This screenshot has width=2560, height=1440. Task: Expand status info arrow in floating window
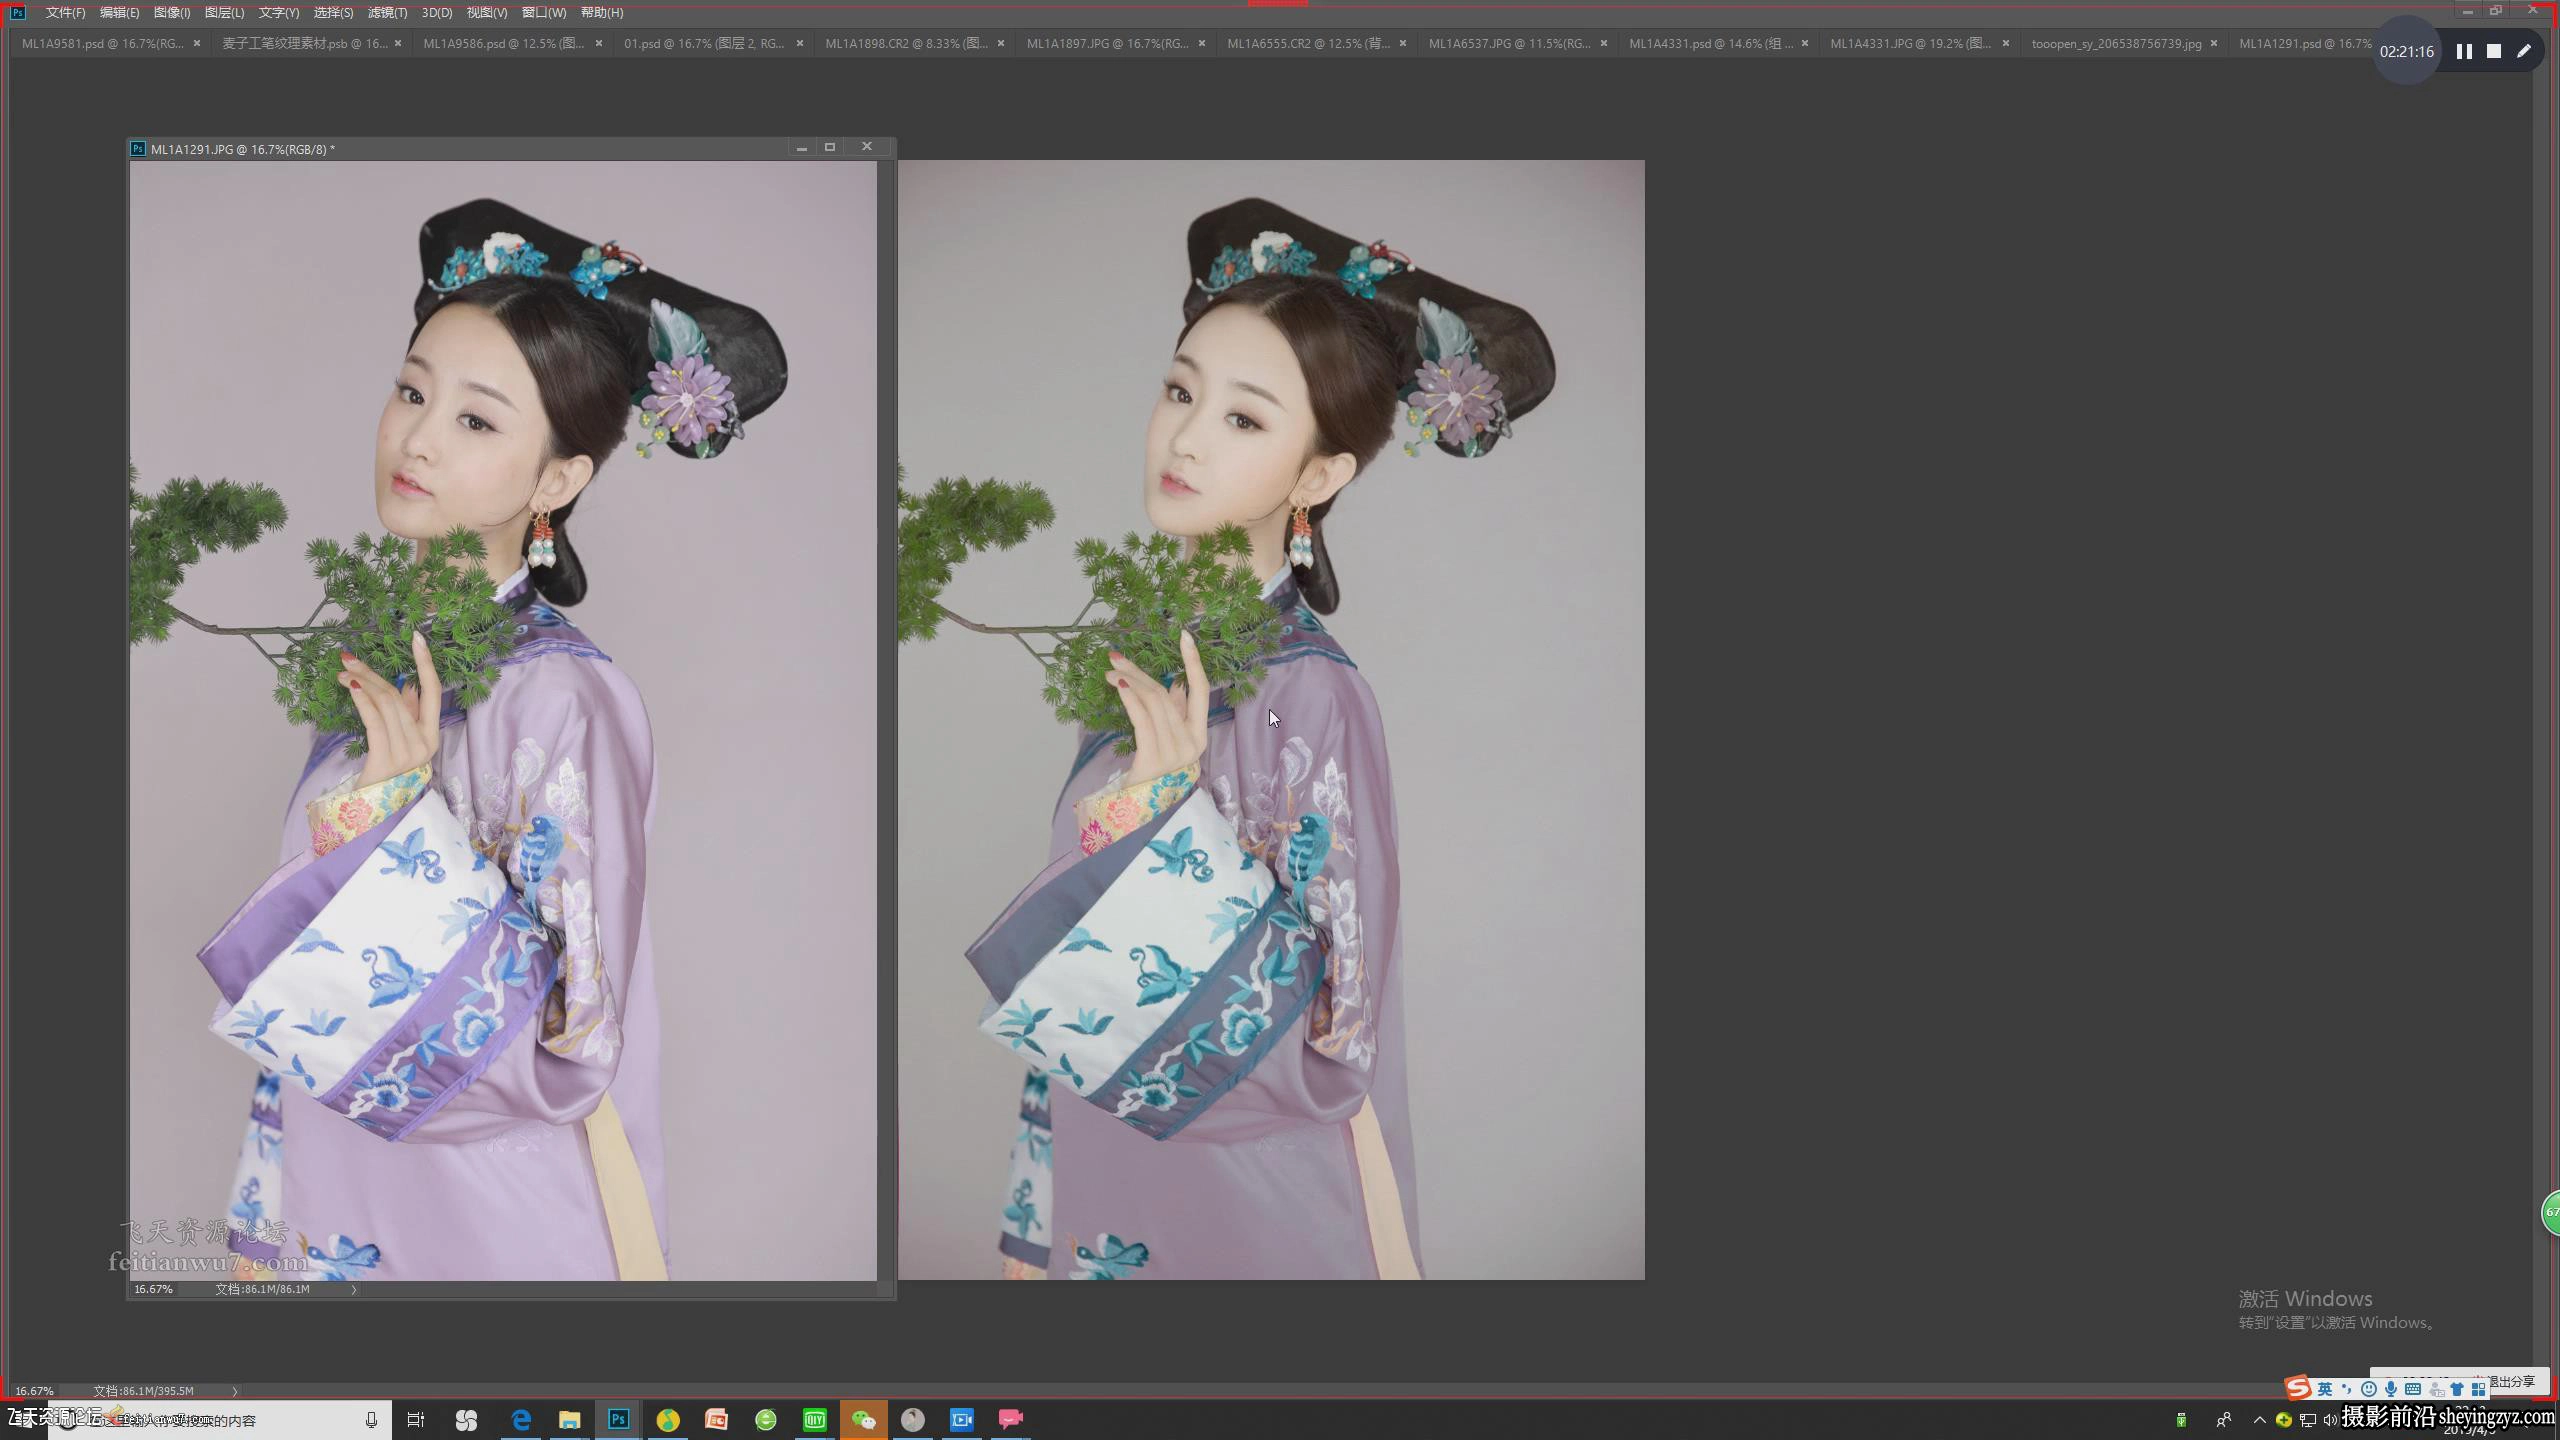[x=353, y=1290]
